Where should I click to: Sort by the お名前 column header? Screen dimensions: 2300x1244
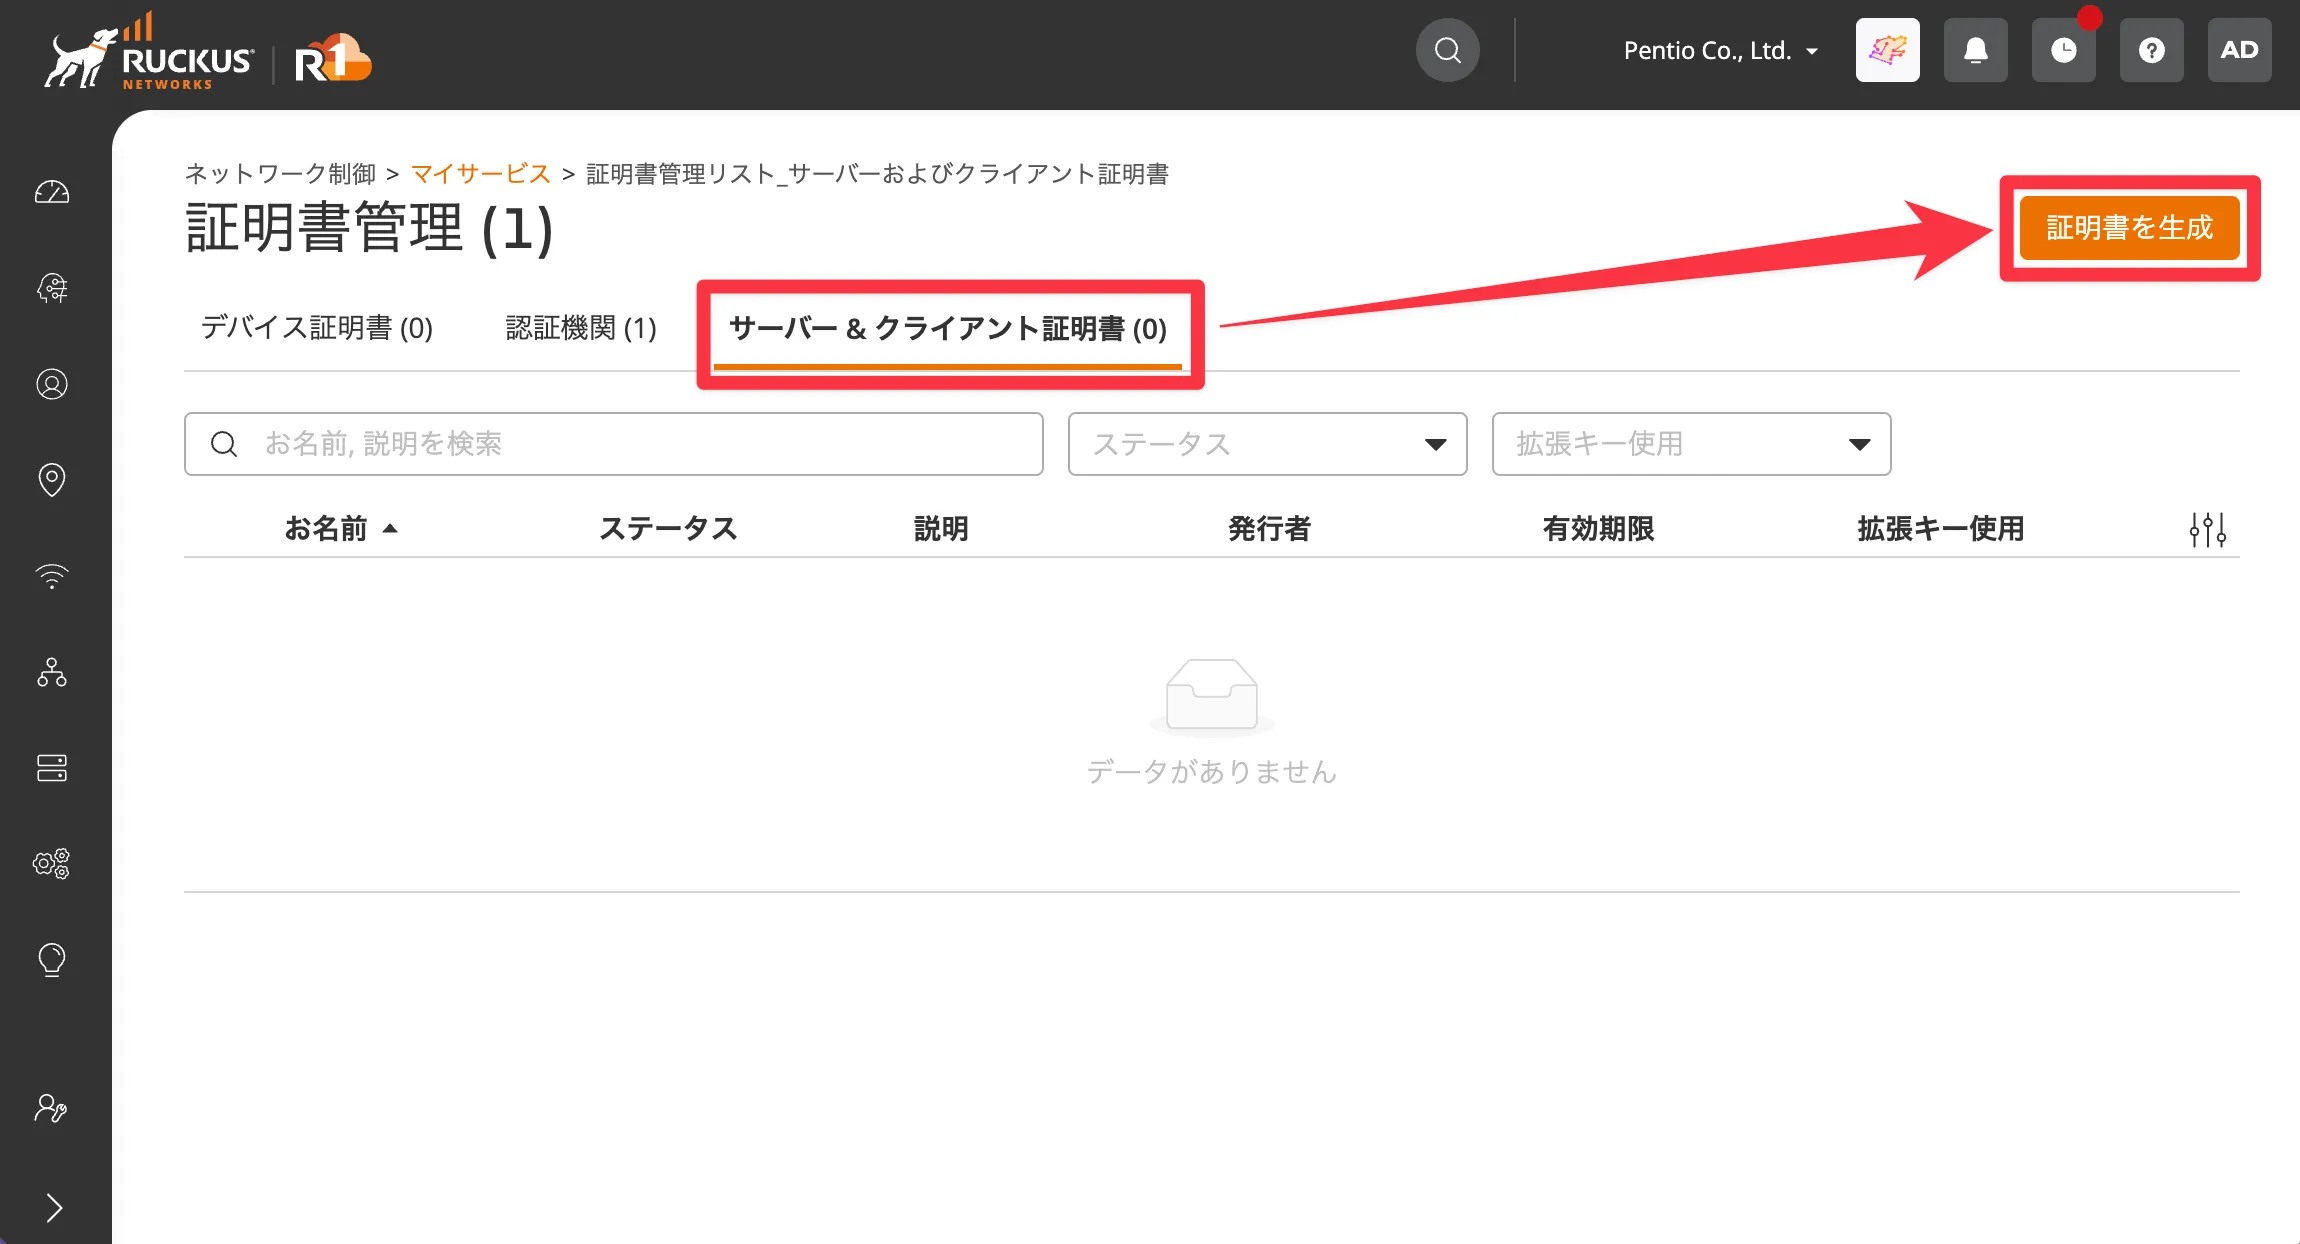pyautogui.click(x=341, y=529)
